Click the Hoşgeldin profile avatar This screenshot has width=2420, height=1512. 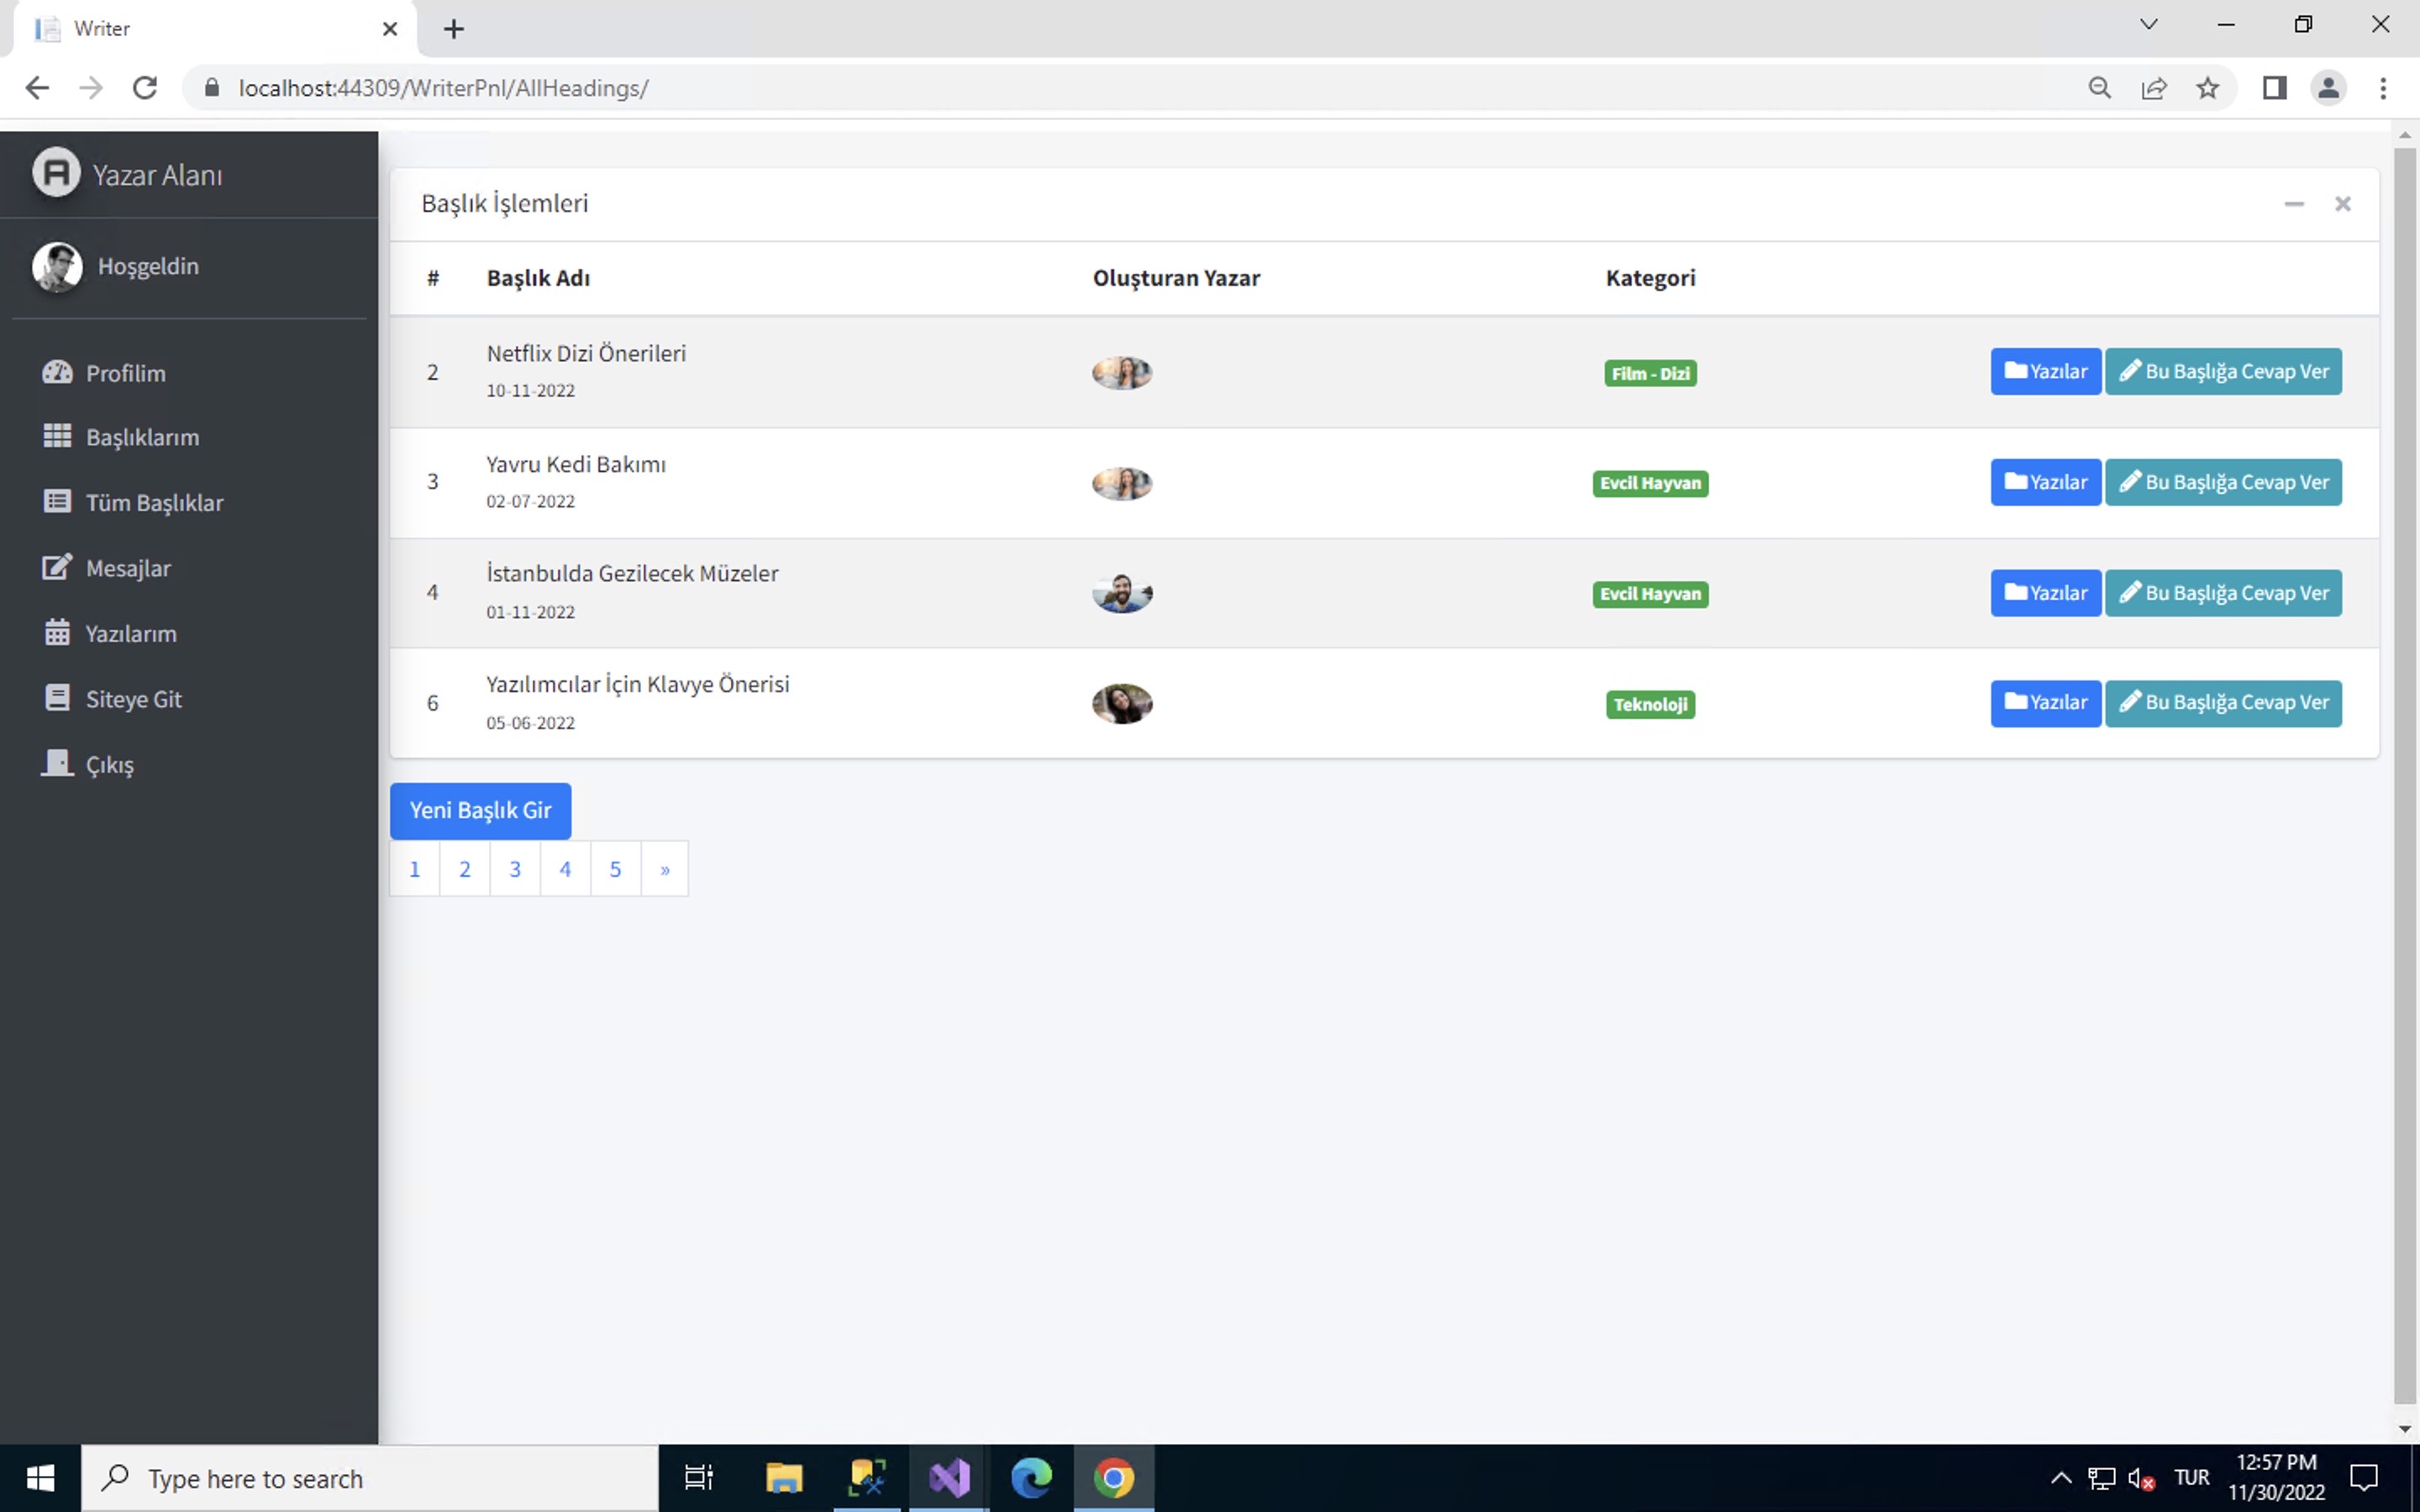coord(57,267)
